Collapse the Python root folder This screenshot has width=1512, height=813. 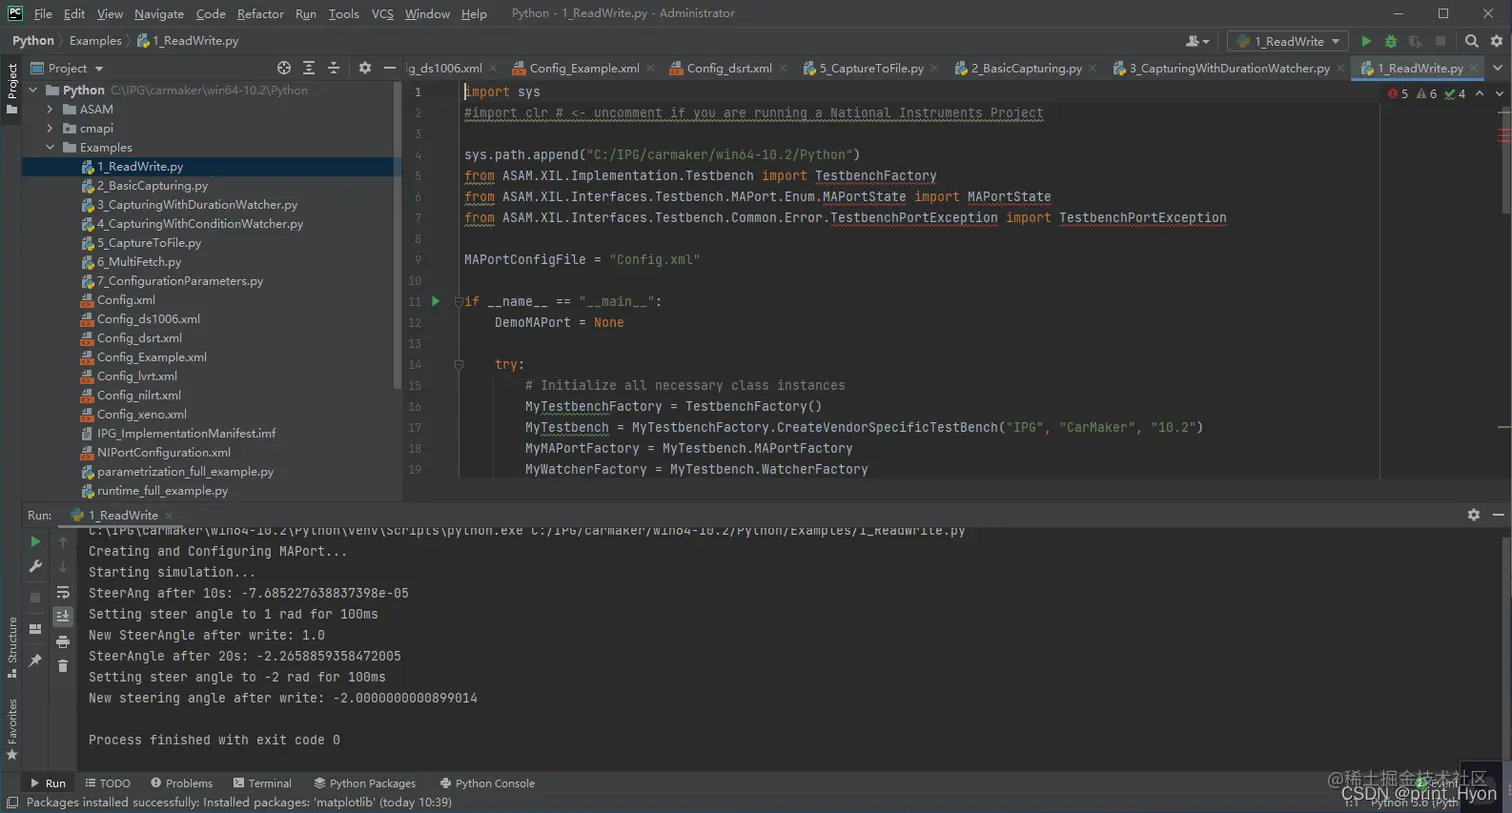coord(33,90)
